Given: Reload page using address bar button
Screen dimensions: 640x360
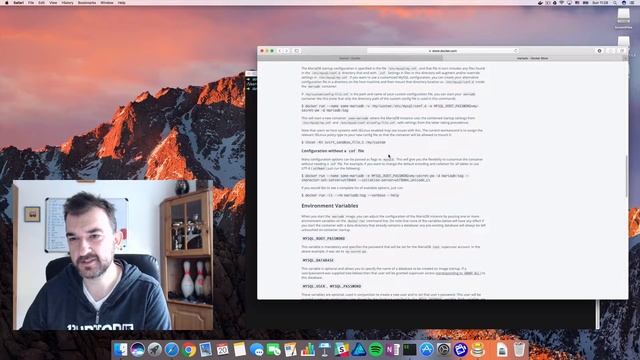Looking at the screenshot, I should [516, 51].
